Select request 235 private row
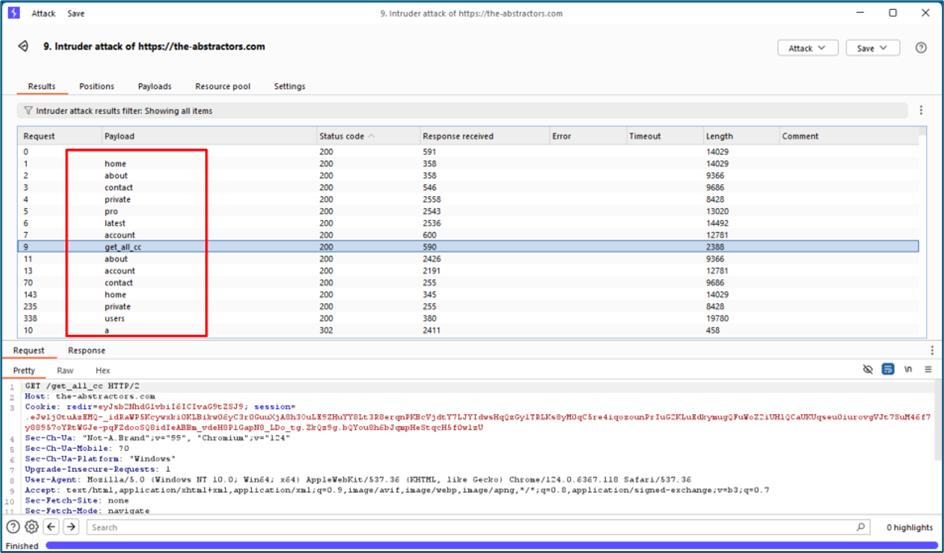 coord(468,306)
